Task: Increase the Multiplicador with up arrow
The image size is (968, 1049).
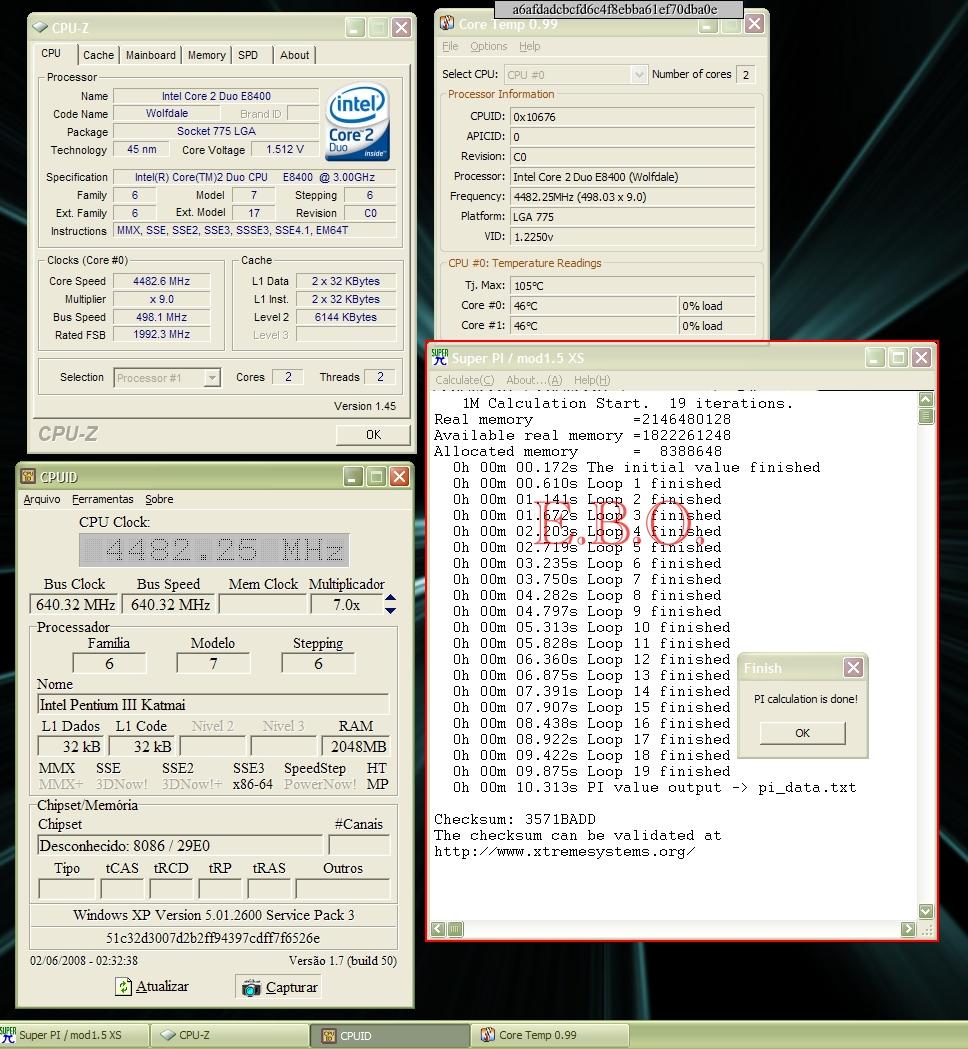Action: click(391, 598)
